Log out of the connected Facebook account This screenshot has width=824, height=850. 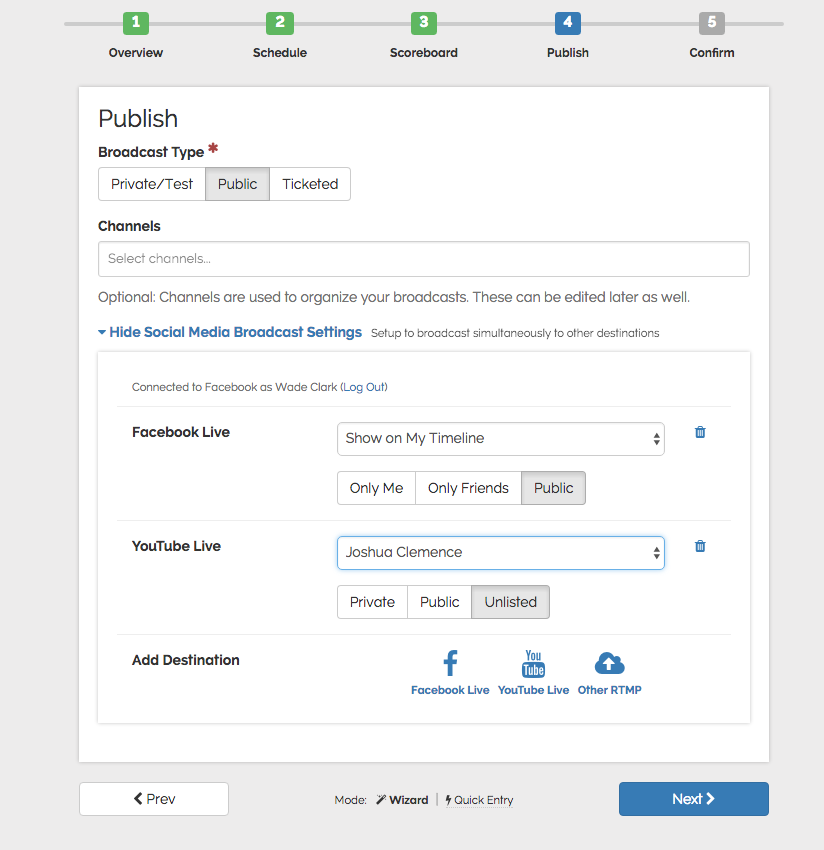(364, 387)
